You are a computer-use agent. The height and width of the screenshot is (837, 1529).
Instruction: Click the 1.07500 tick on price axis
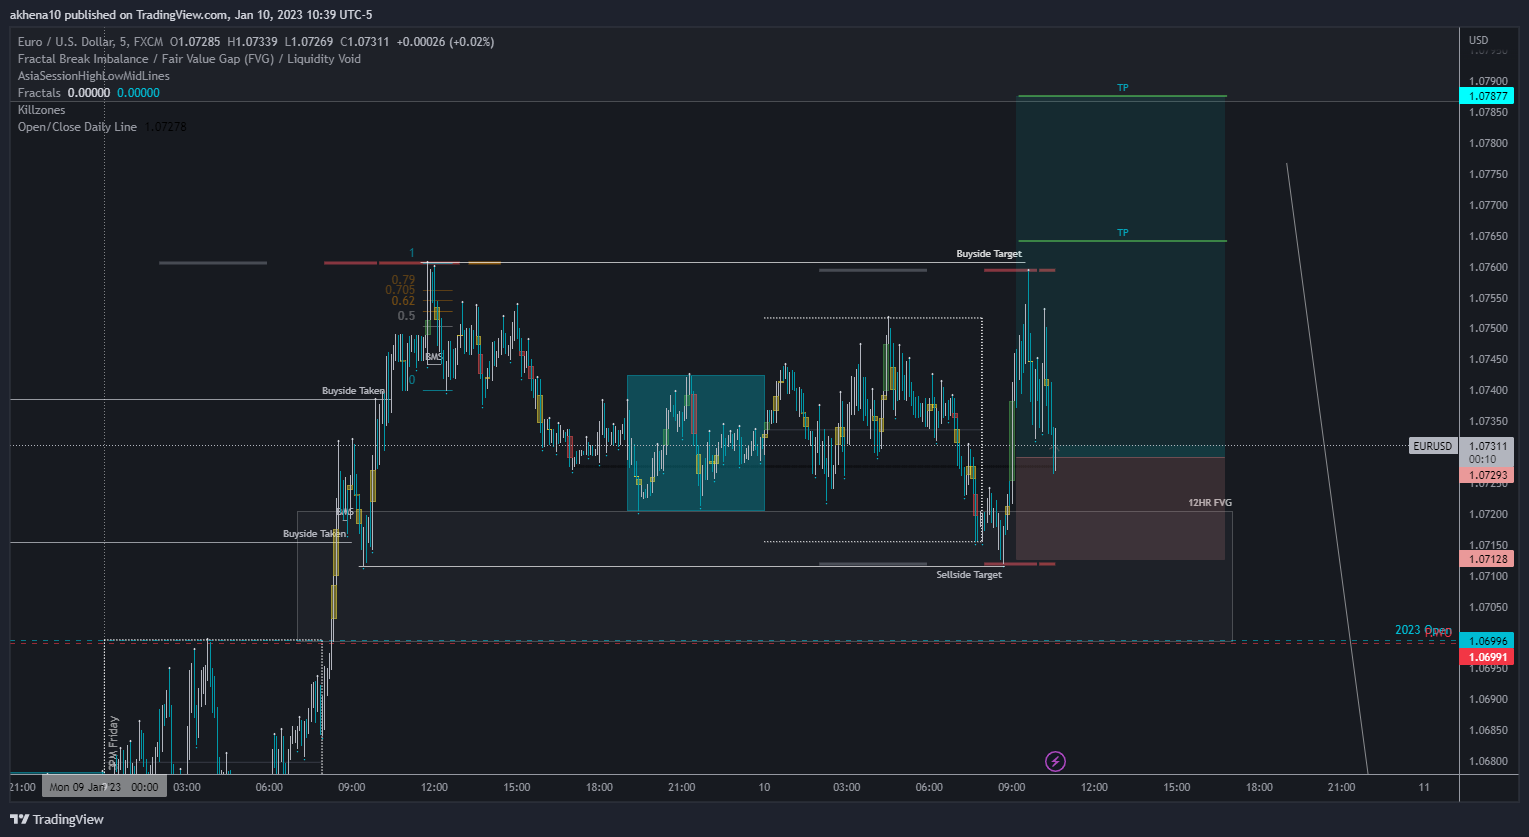1488,328
